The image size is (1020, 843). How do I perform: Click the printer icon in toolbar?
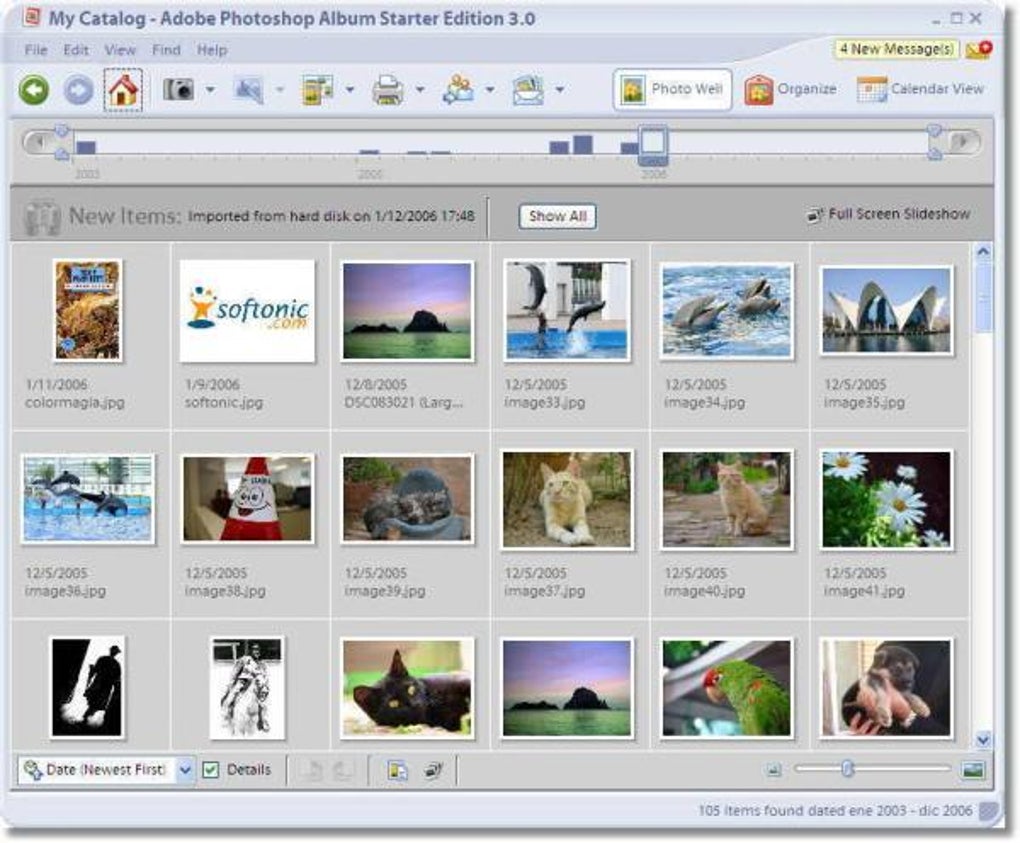[x=388, y=90]
